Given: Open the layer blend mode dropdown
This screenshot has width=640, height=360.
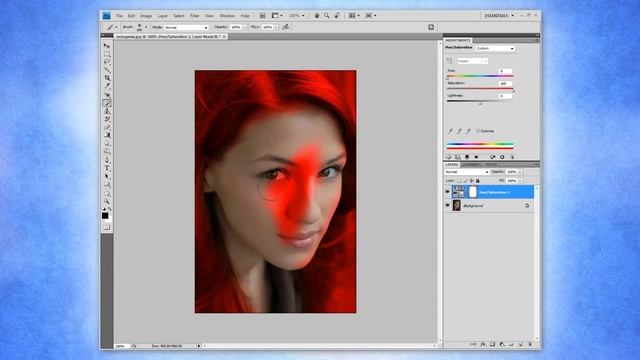Looking at the screenshot, I should coord(467,172).
